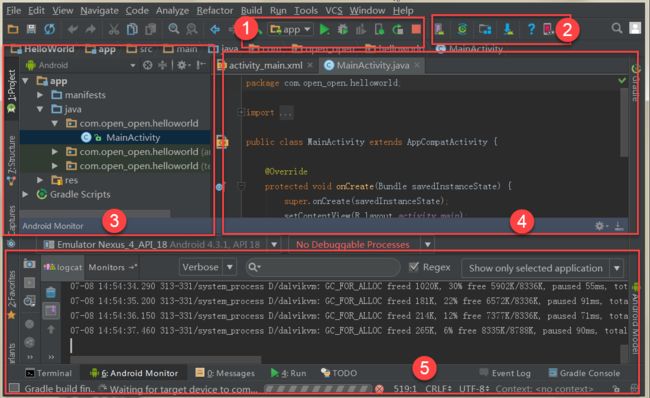The width and height of the screenshot is (650, 398).
Task: Open the Event Log
Action: point(505,373)
